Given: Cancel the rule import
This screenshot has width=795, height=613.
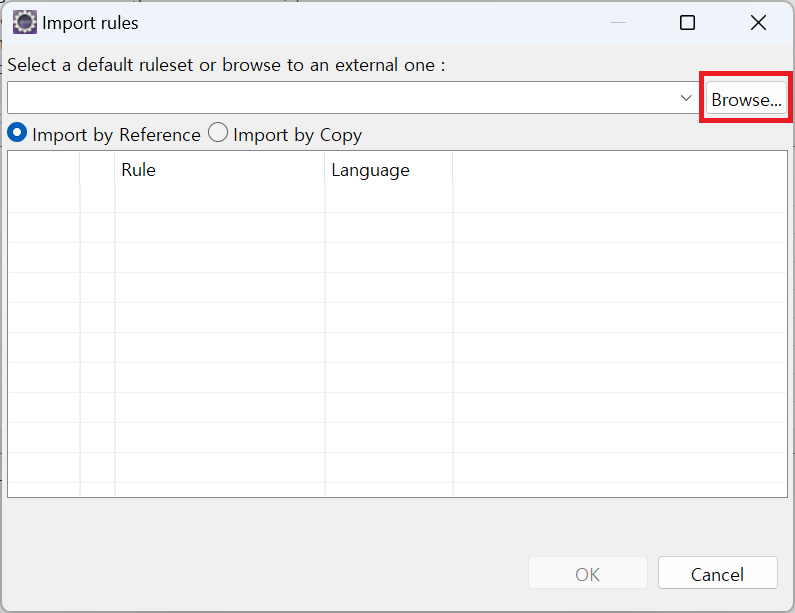Looking at the screenshot, I should [717, 574].
